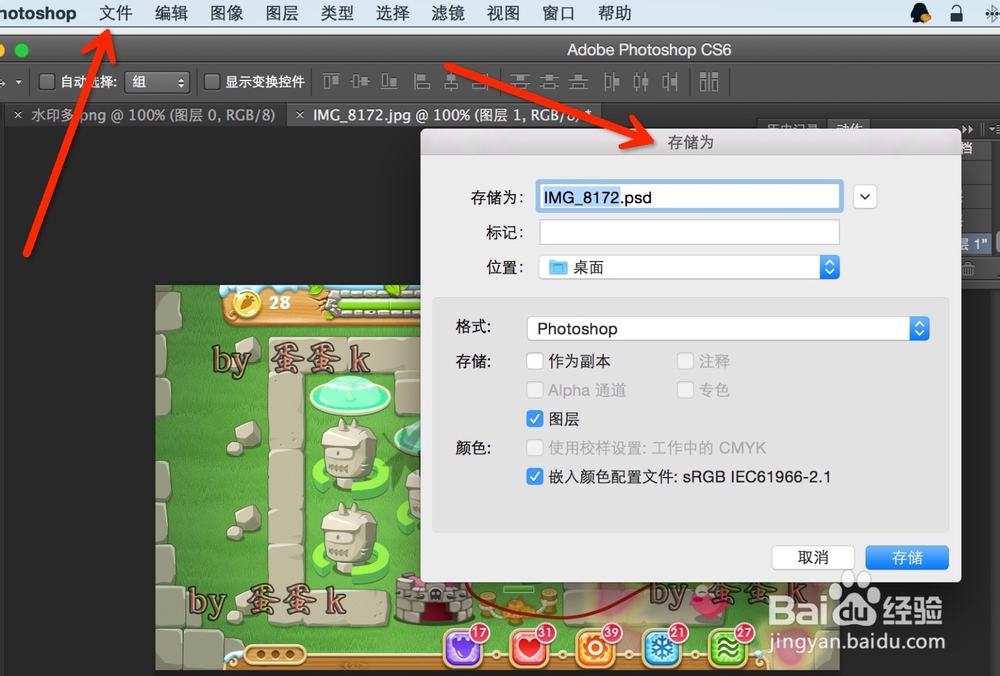Enable the 显示变换控件 checkbox
This screenshot has width=1000, height=676.
[212, 82]
